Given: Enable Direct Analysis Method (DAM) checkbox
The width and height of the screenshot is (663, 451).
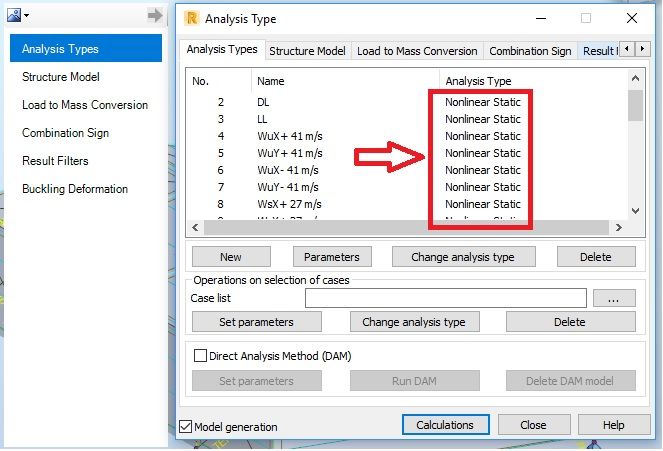Looking at the screenshot, I should point(200,356).
